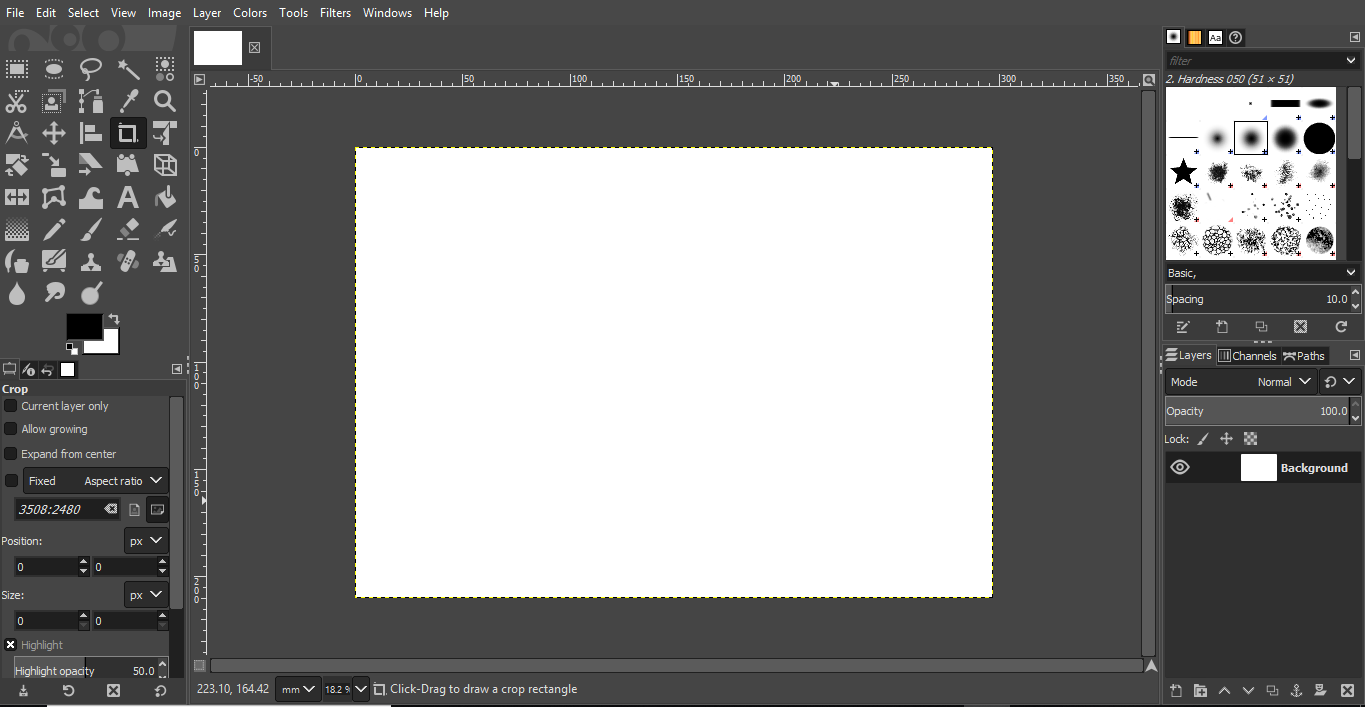Image resolution: width=1365 pixels, height=707 pixels.
Task: Select the Flip tool
Action: pos(17,197)
